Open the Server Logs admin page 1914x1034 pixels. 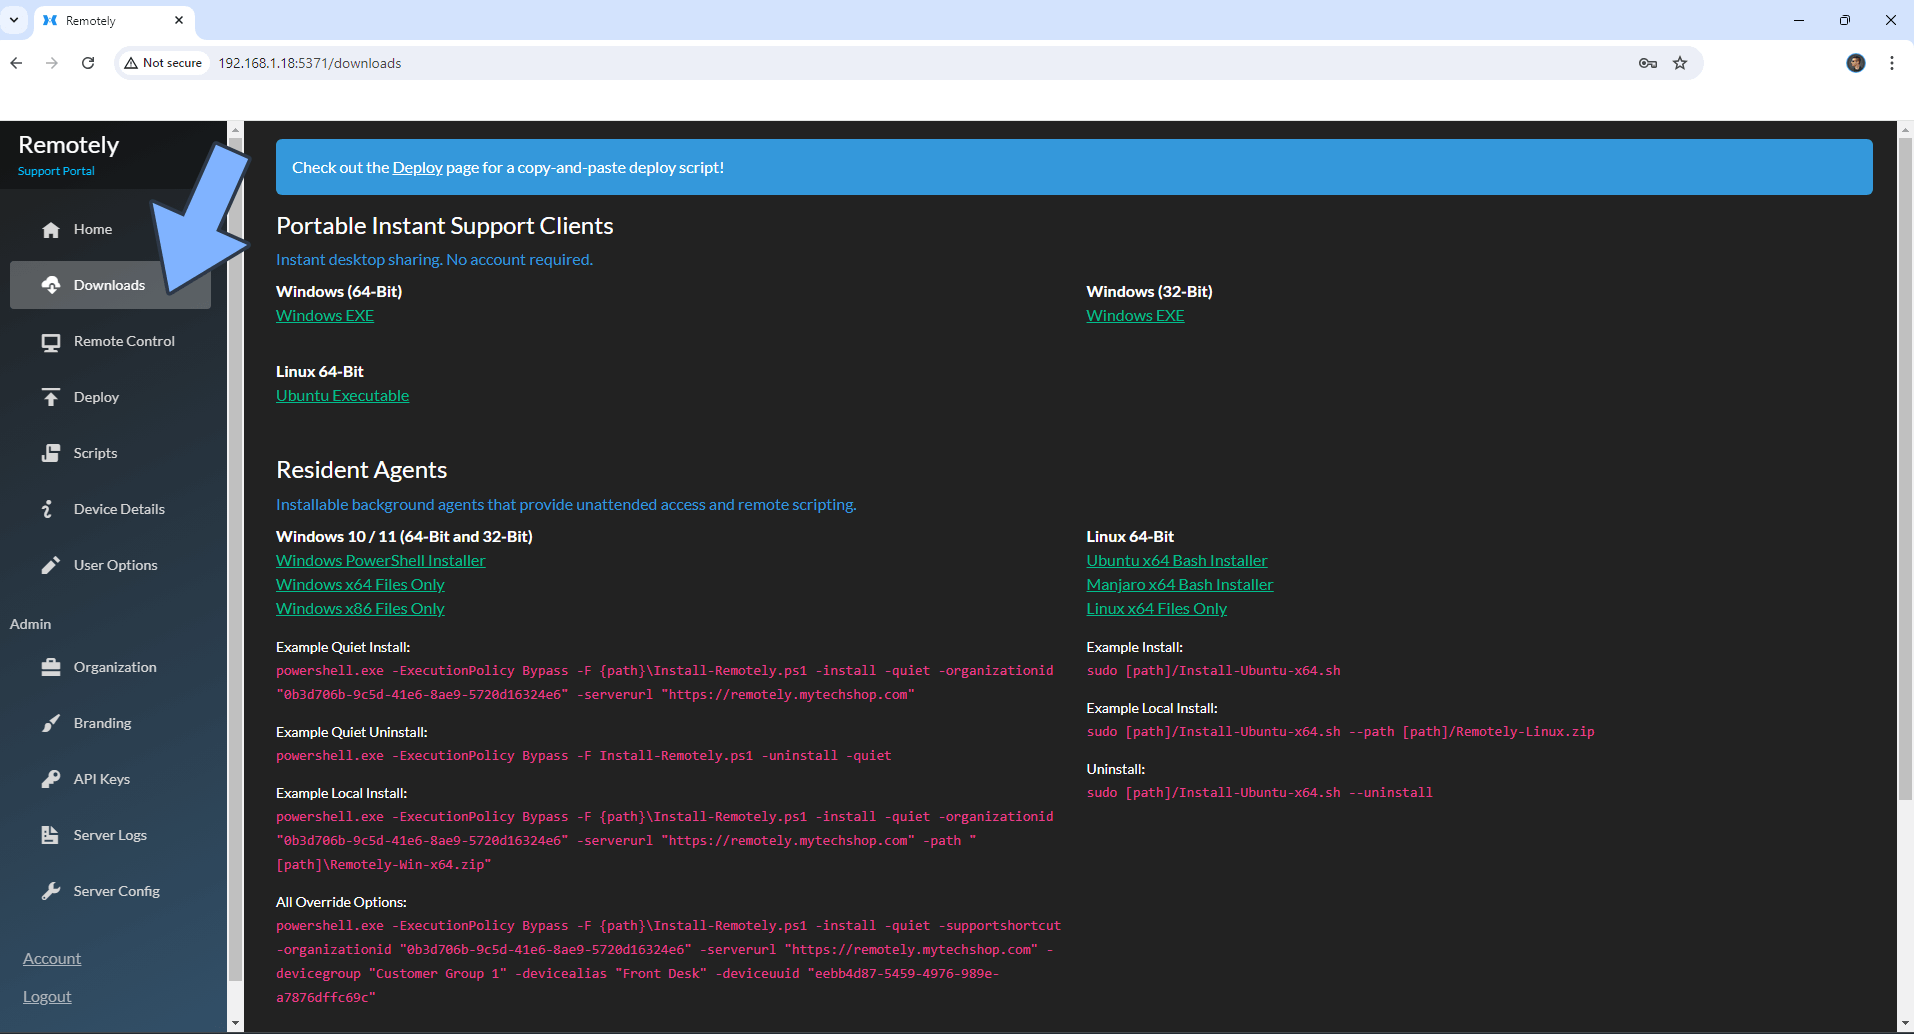coord(110,835)
